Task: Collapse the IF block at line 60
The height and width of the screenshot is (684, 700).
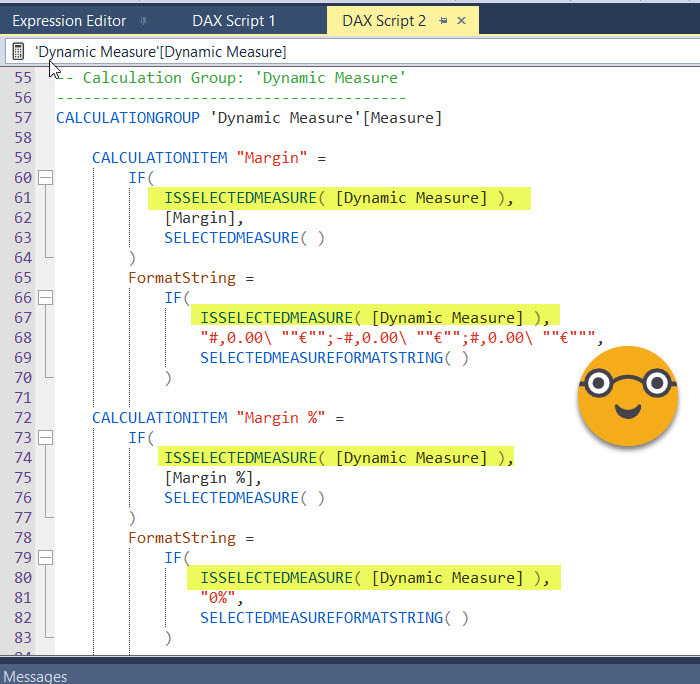Action: tap(44, 178)
